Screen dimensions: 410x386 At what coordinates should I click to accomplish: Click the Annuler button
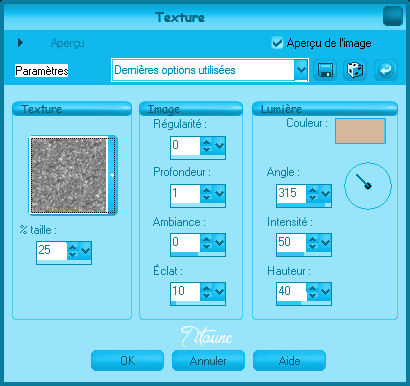point(208,360)
